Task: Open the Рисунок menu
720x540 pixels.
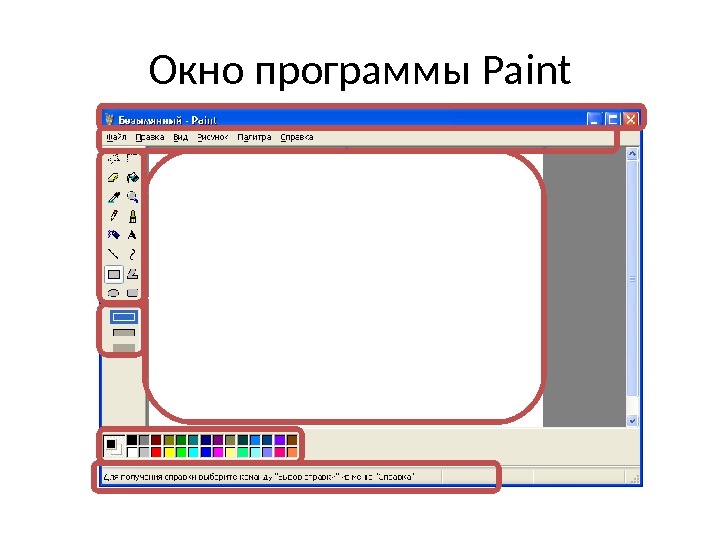Action: click(213, 137)
